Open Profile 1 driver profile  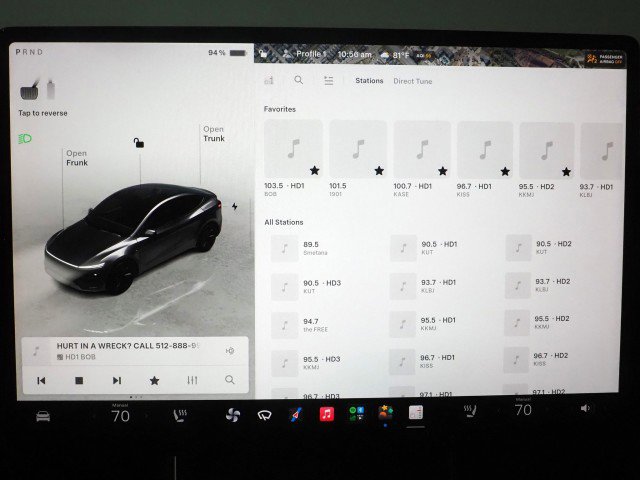(304, 54)
